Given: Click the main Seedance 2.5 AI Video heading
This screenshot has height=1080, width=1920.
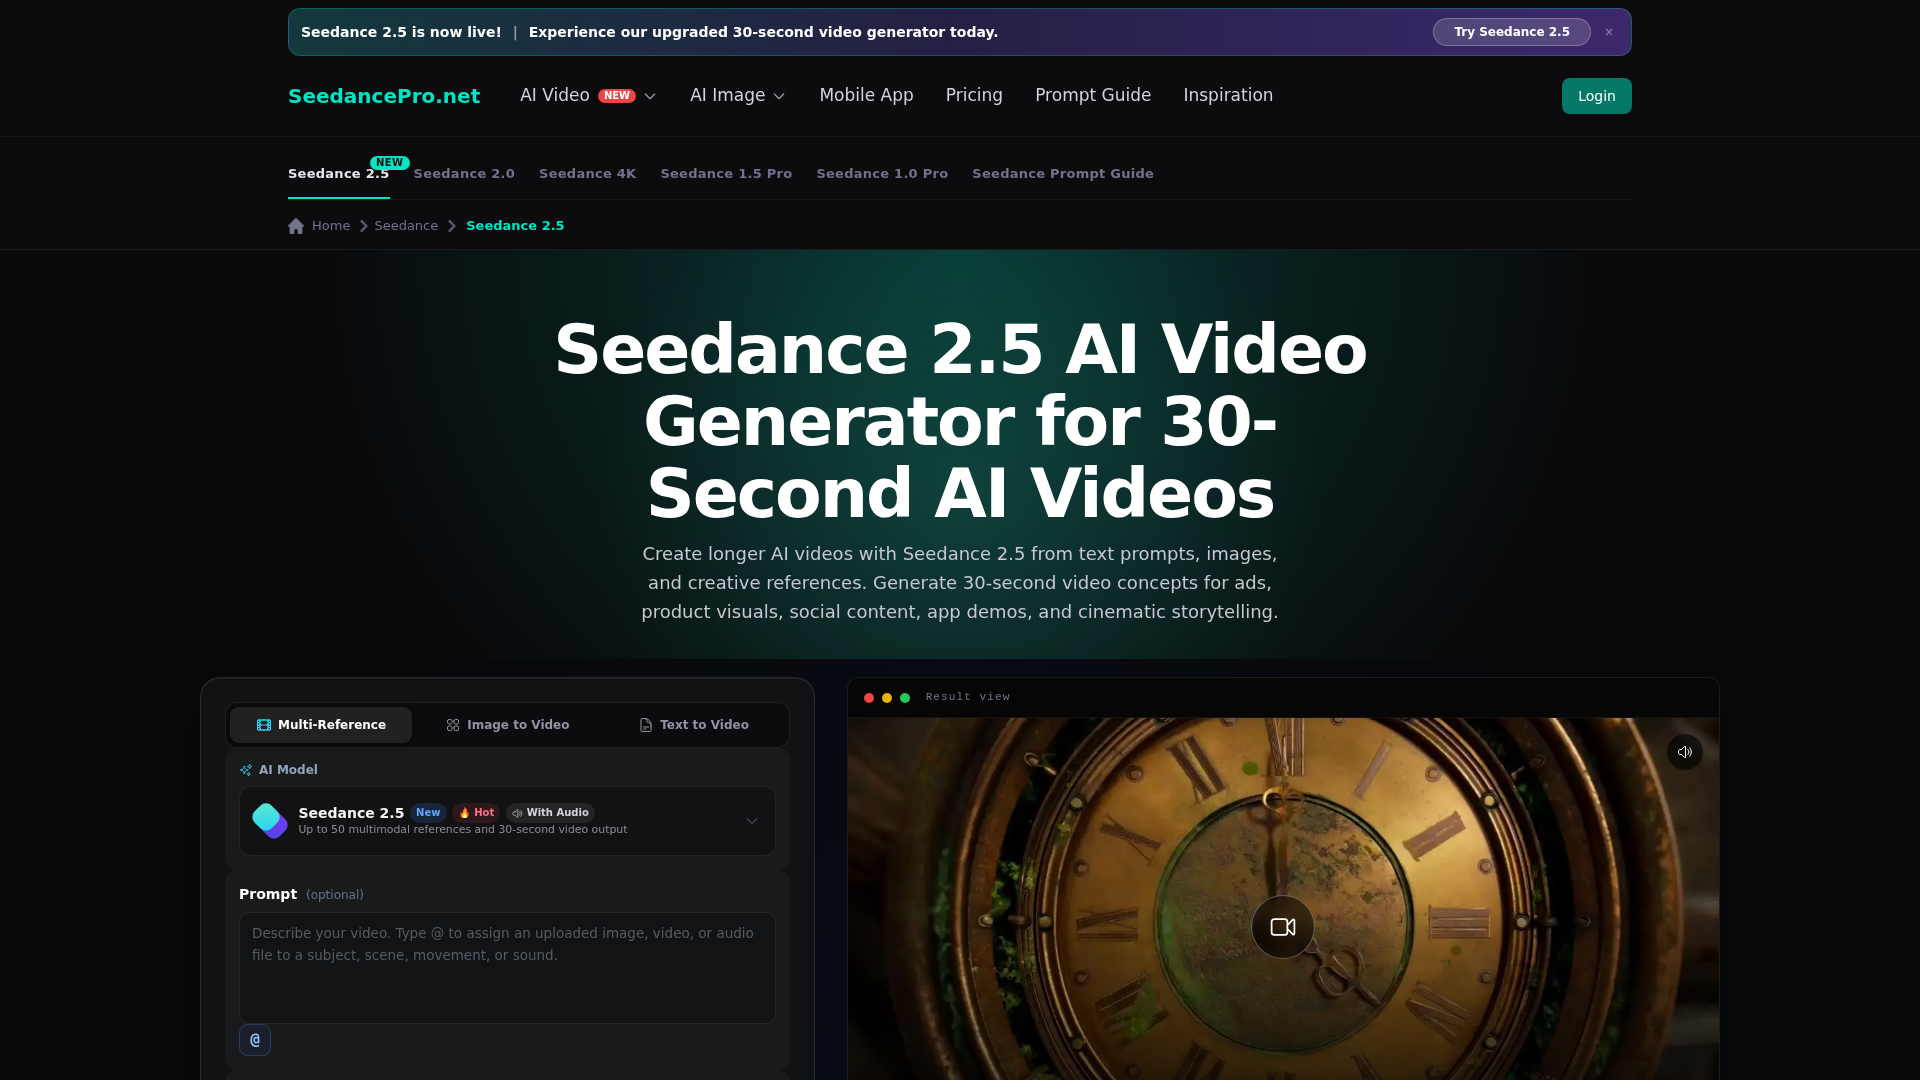Looking at the screenshot, I should 960,421.
